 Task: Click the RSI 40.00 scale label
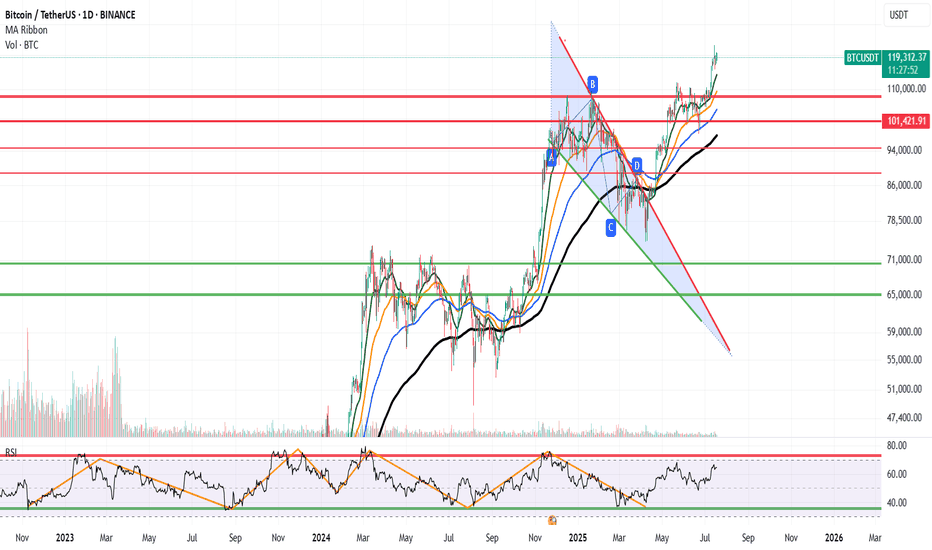tap(897, 502)
